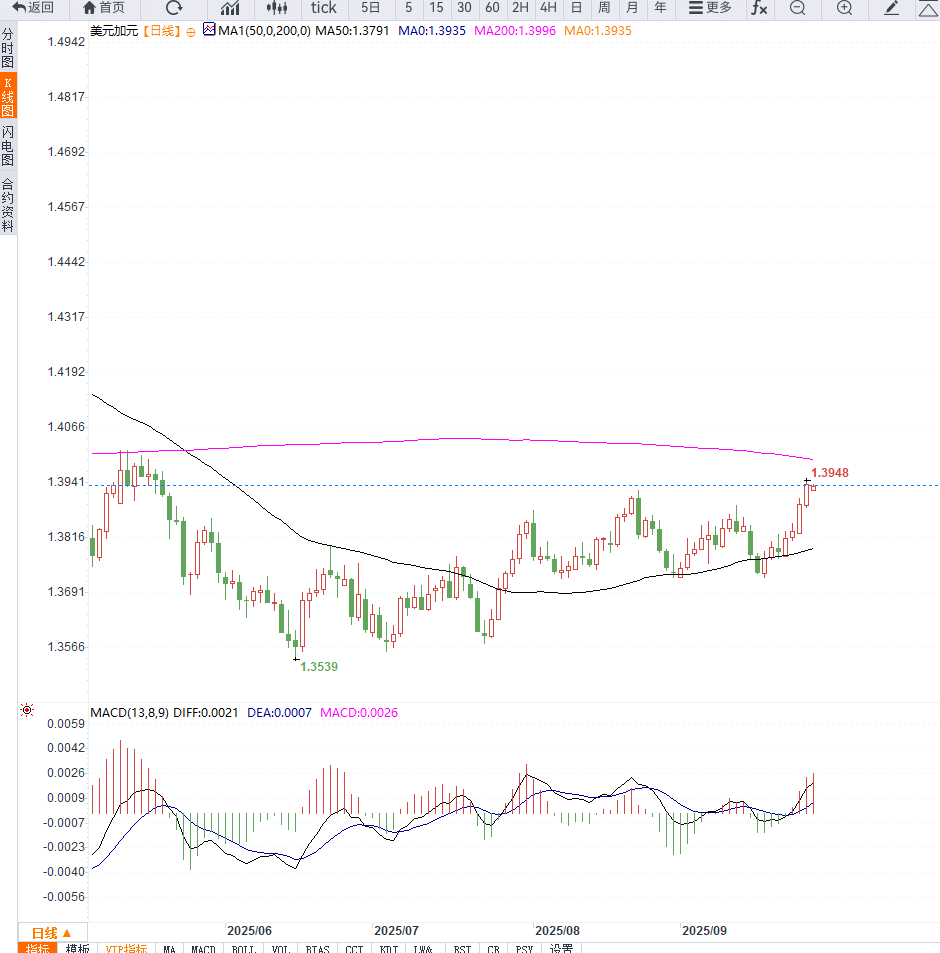
Task: Switch to 闪电图 side tab
Action: tap(8, 146)
